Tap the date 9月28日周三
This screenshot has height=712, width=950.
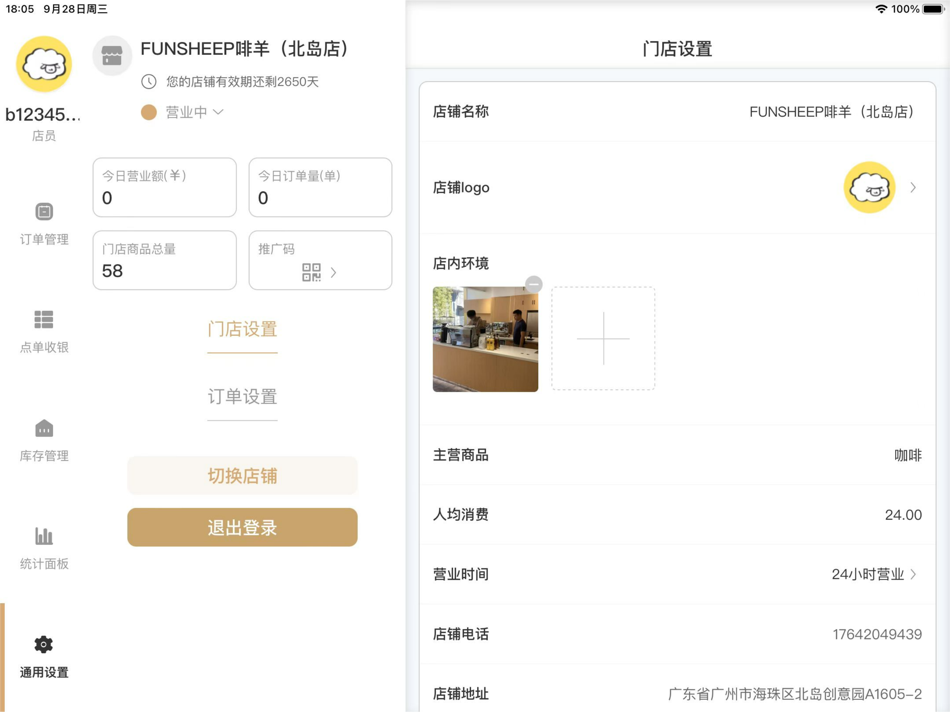pos(75,9)
